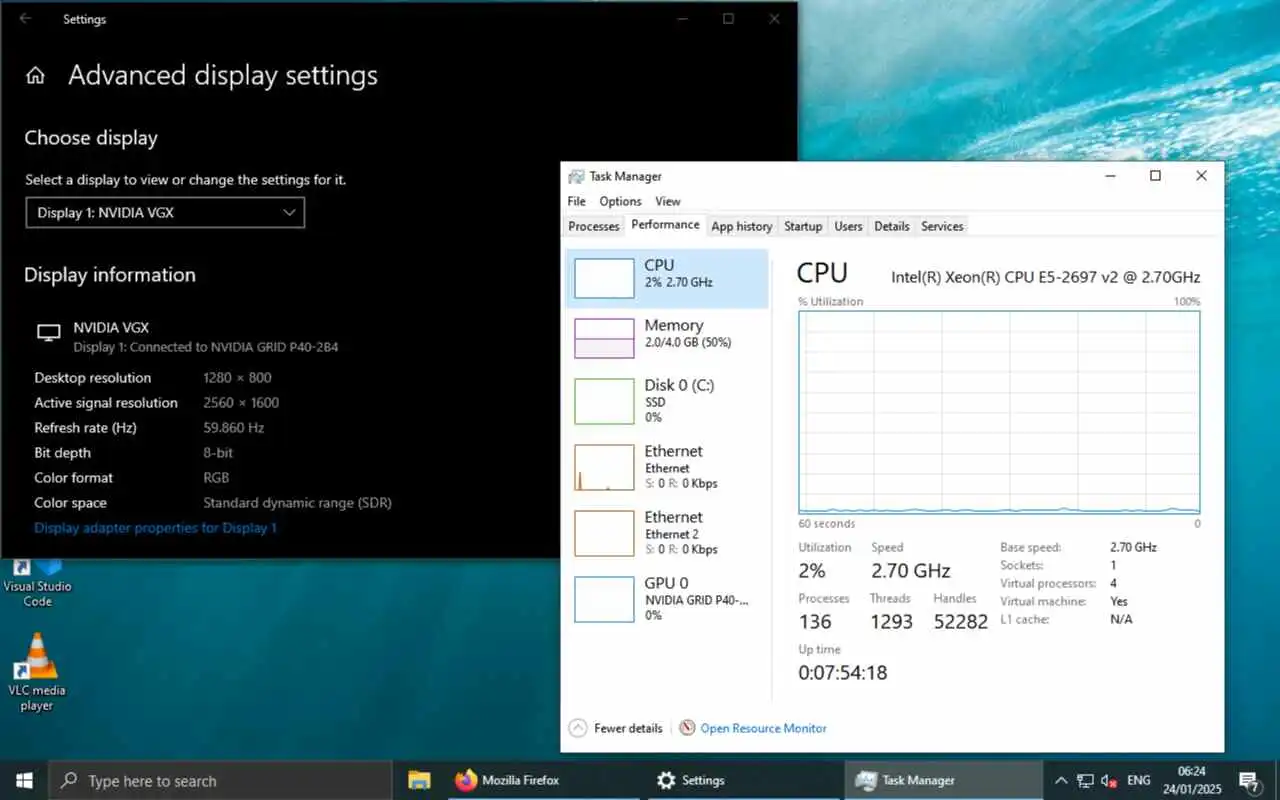1280x800 pixels.
Task: Click the Virtual processors value 4
Action: tap(1113, 583)
